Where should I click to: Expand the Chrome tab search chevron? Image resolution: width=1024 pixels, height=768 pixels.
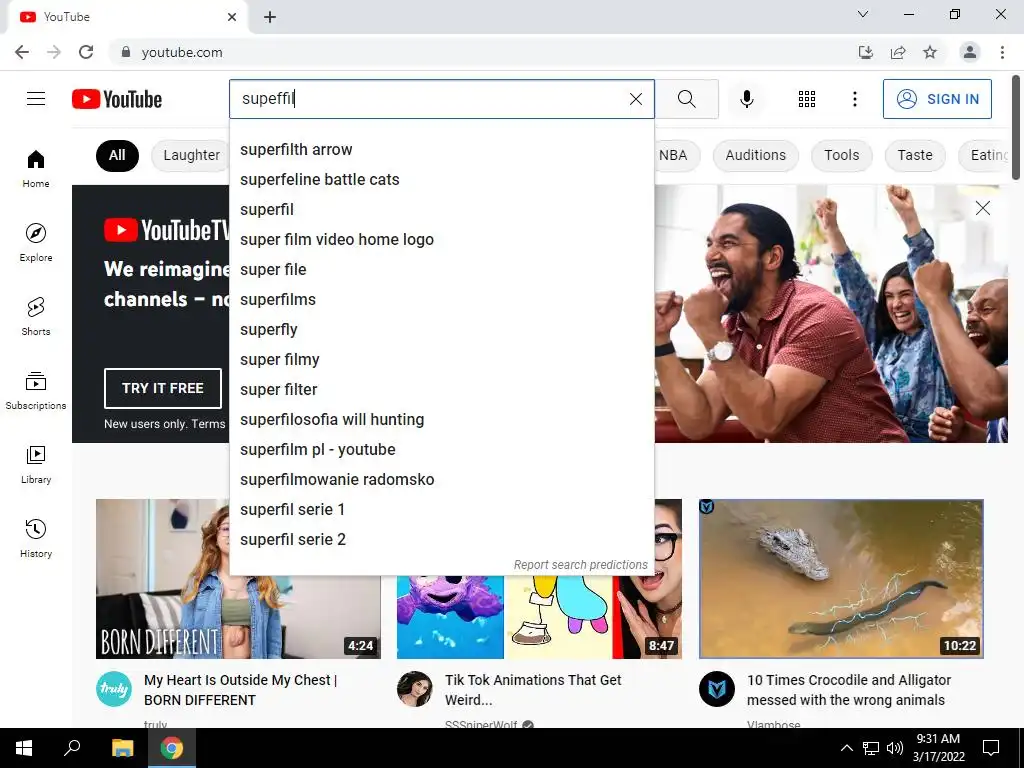tap(863, 14)
